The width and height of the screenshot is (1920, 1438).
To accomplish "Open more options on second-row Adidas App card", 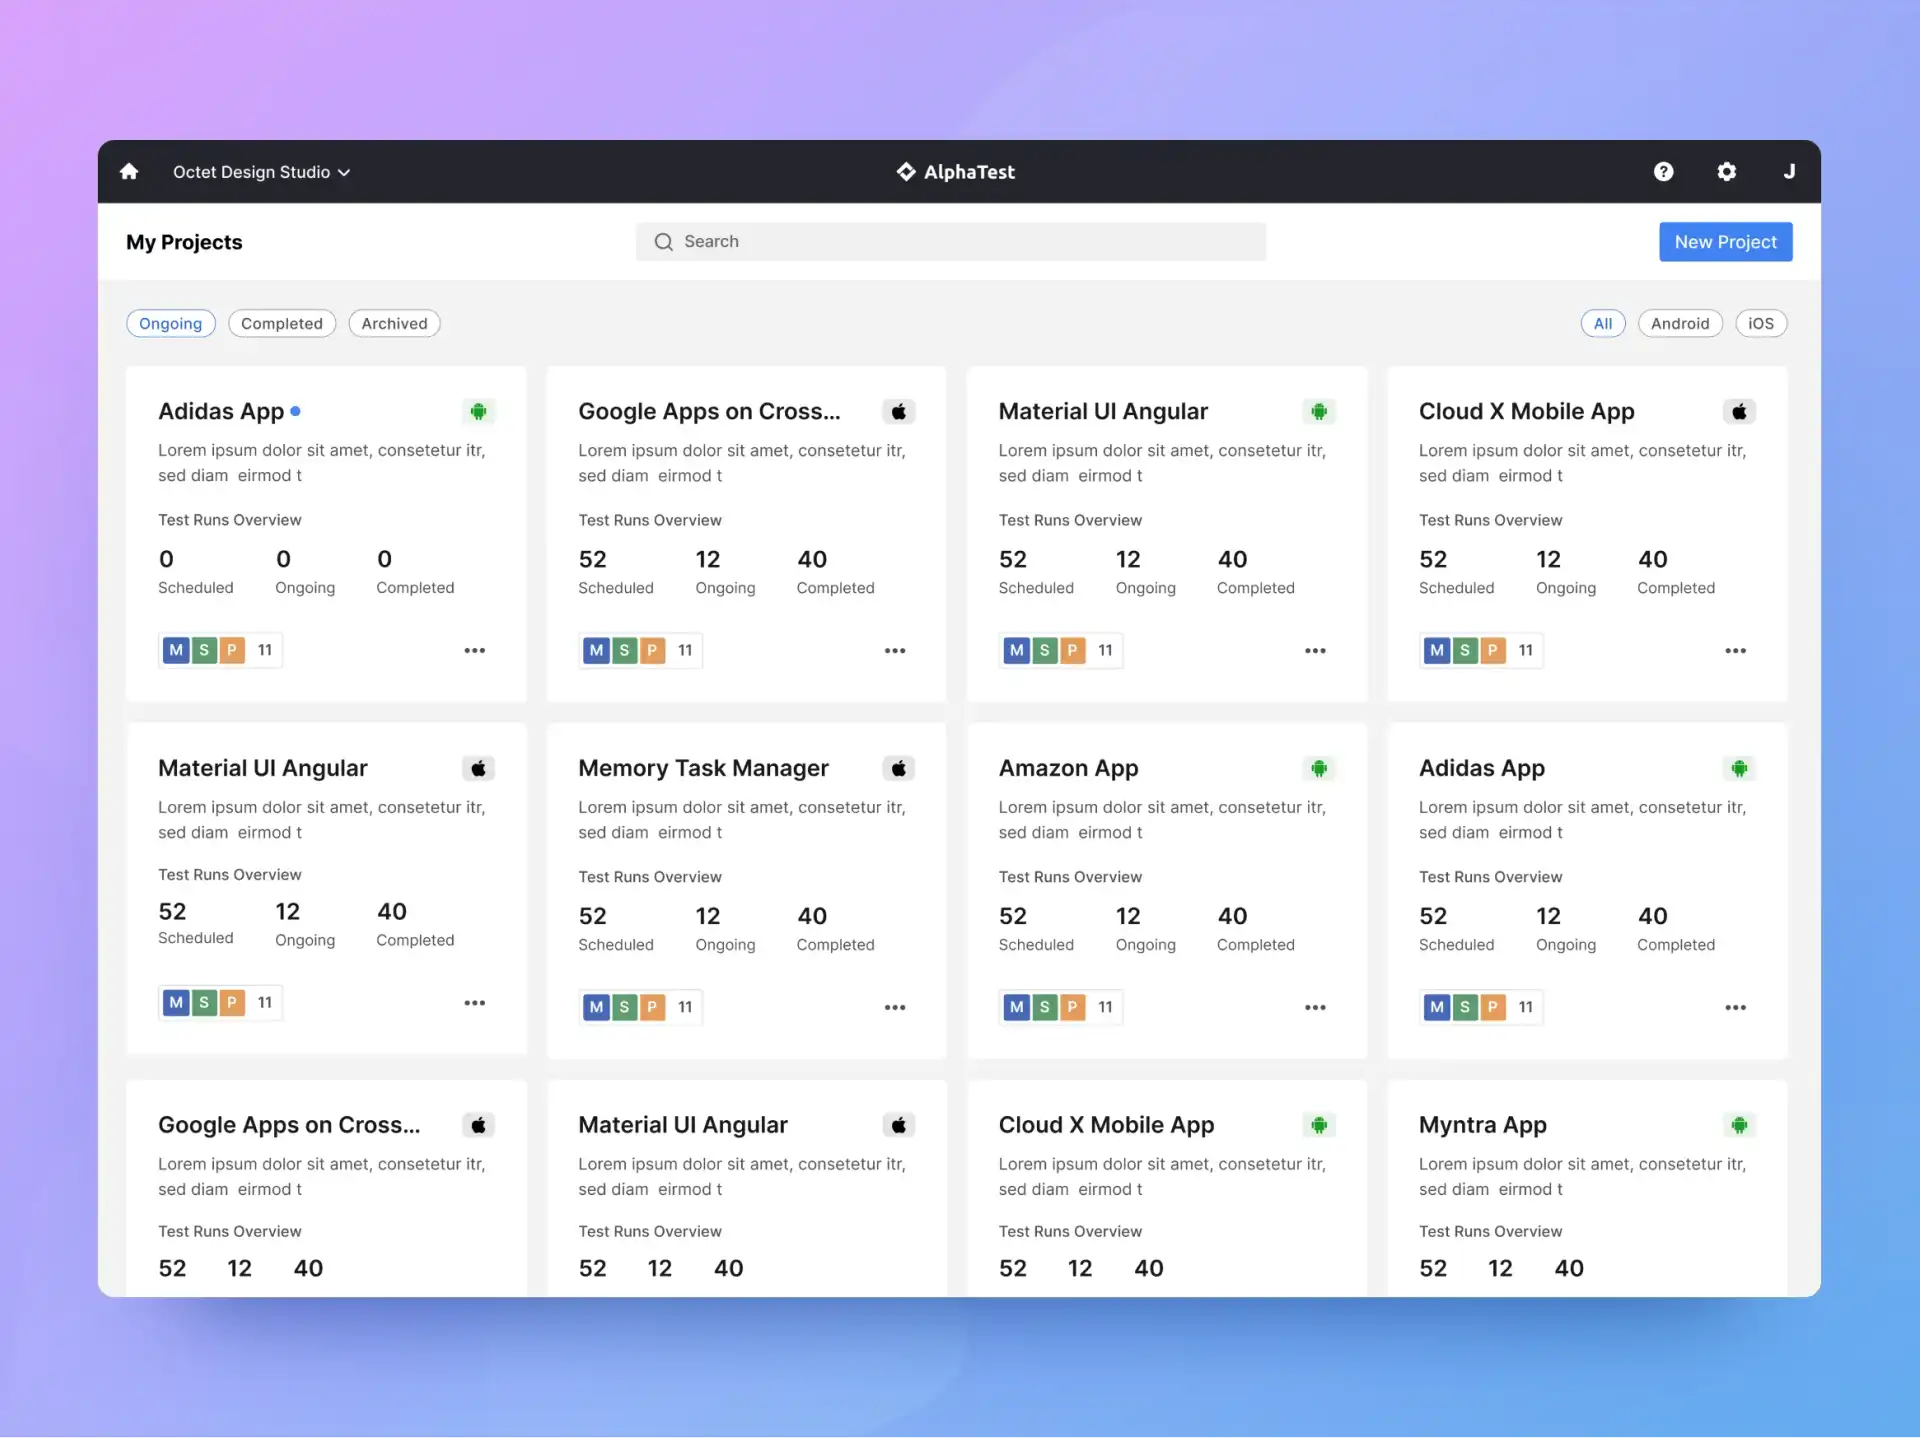I will (x=1735, y=1007).
